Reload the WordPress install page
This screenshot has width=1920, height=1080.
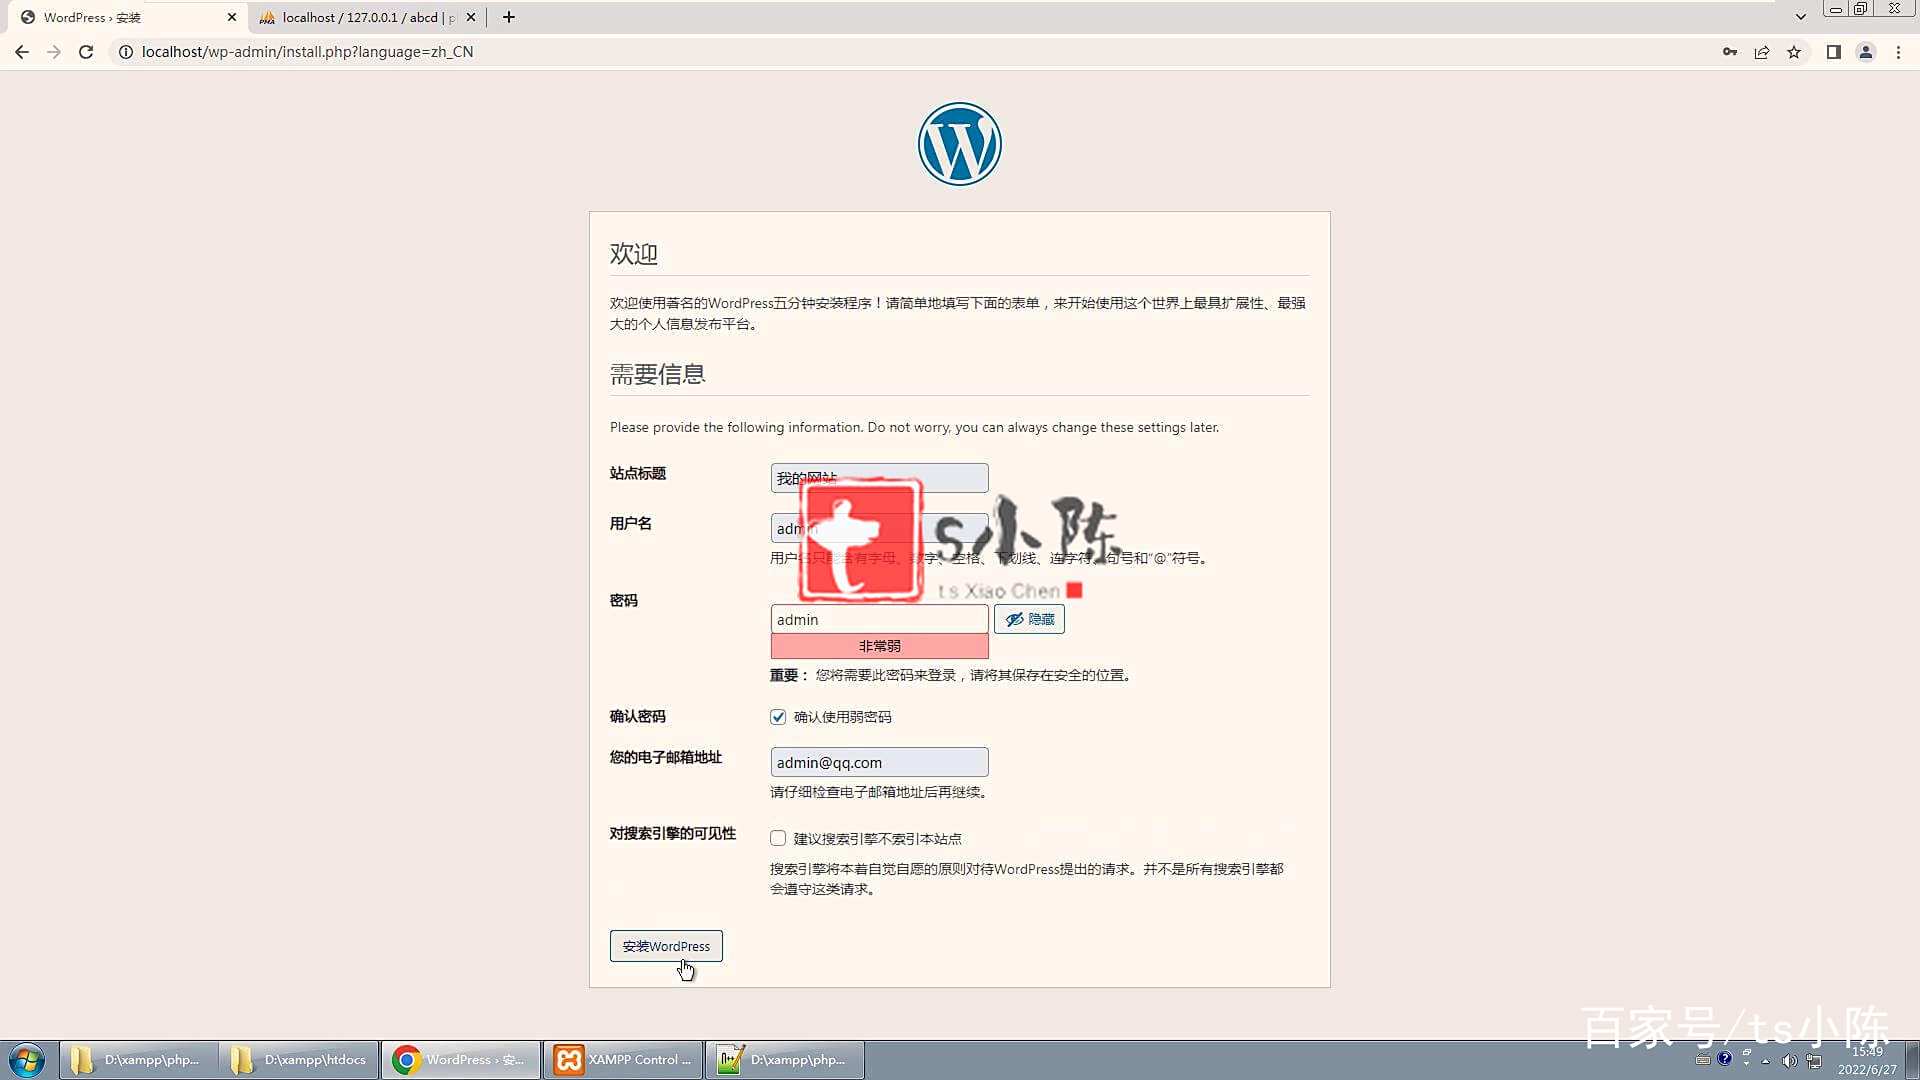coord(86,52)
